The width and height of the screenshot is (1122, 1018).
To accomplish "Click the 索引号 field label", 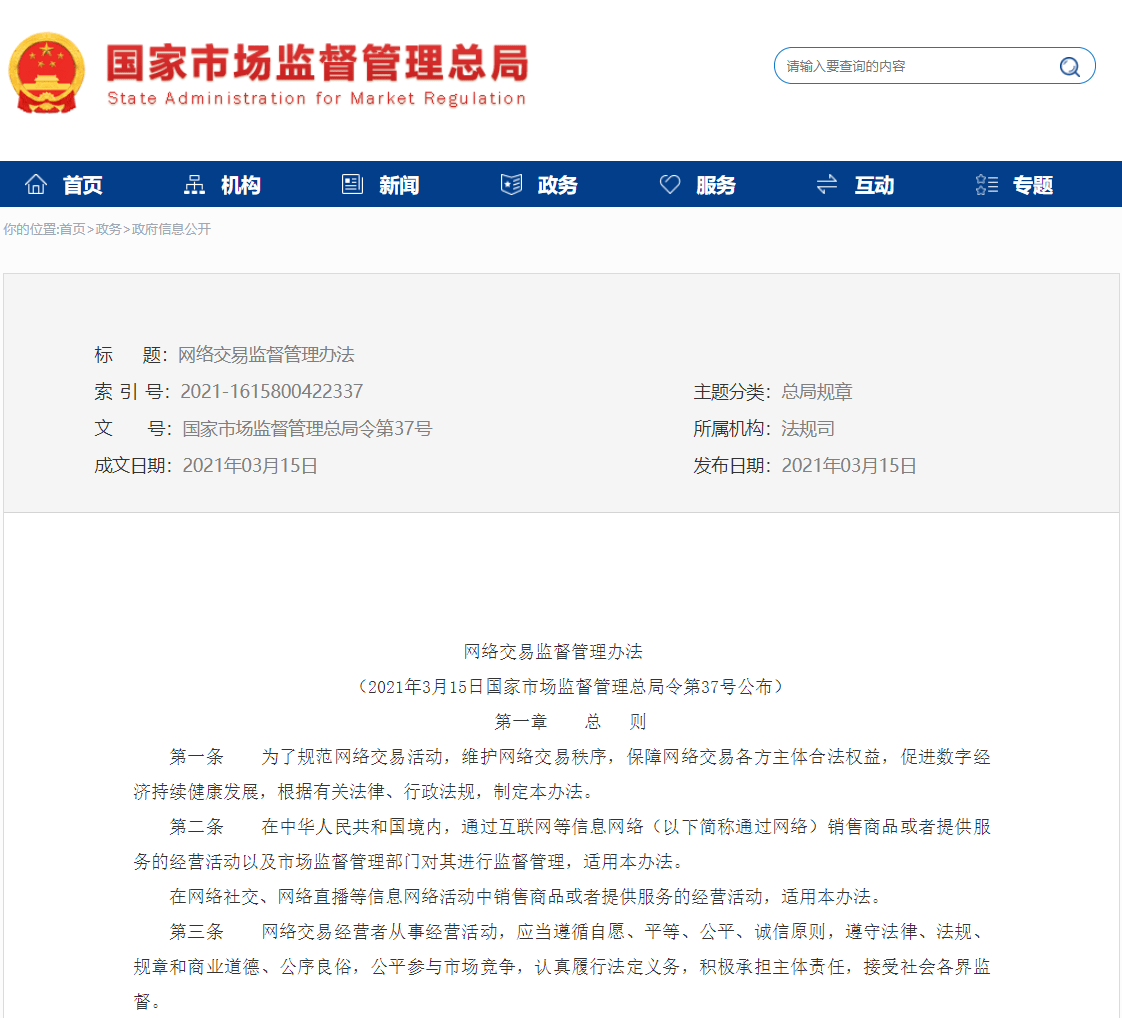I will 132,392.
